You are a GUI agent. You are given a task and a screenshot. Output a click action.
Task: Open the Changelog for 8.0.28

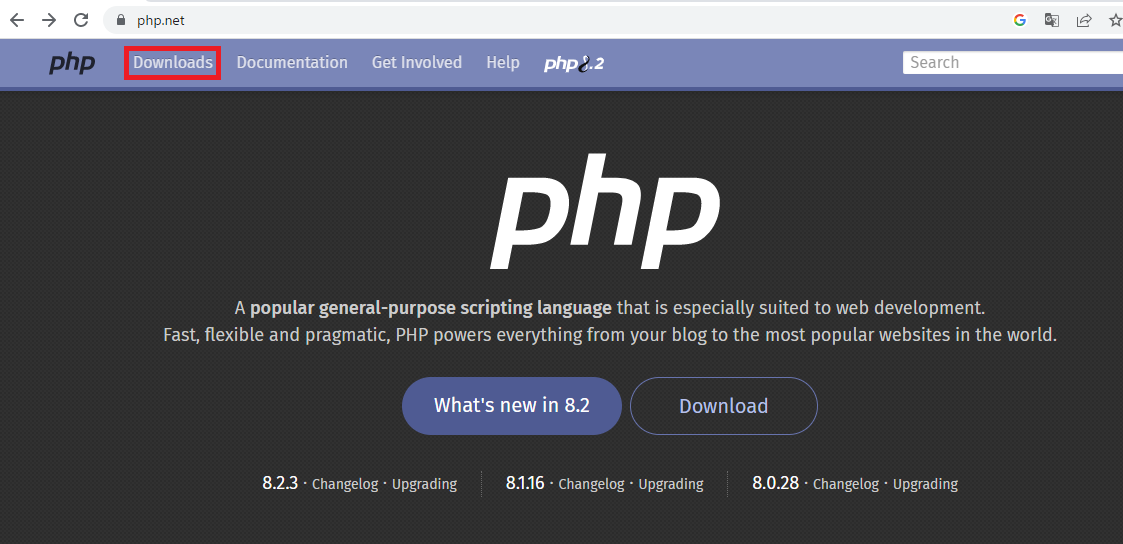coord(846,484)
